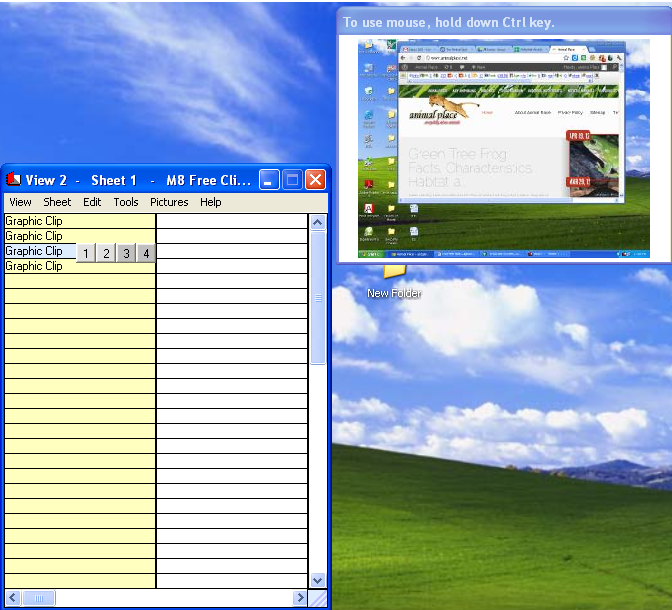The image size is (672, 610).
Task: Open the Edit menu
Action: pos(92,202)
